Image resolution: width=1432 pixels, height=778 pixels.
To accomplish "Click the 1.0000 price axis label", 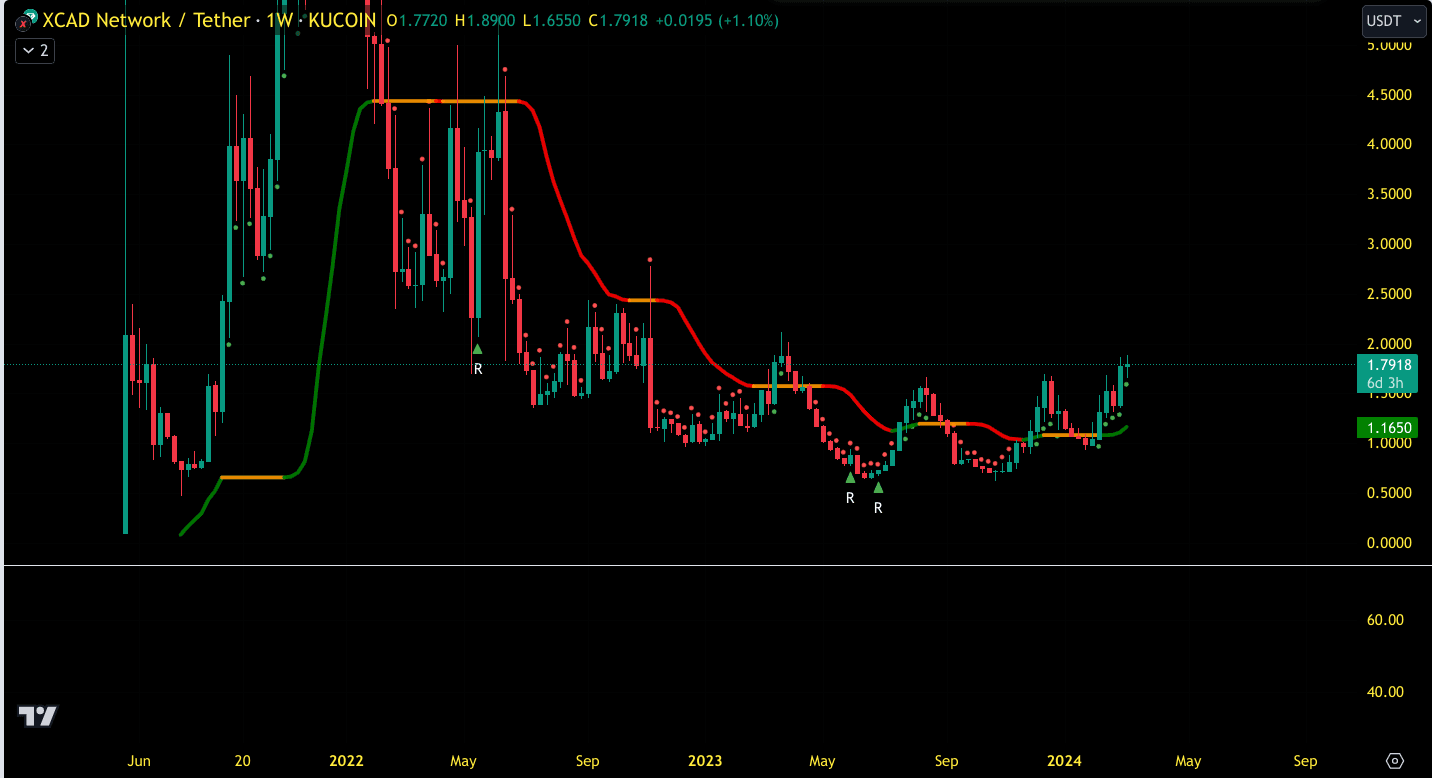I will [1388, 443].
